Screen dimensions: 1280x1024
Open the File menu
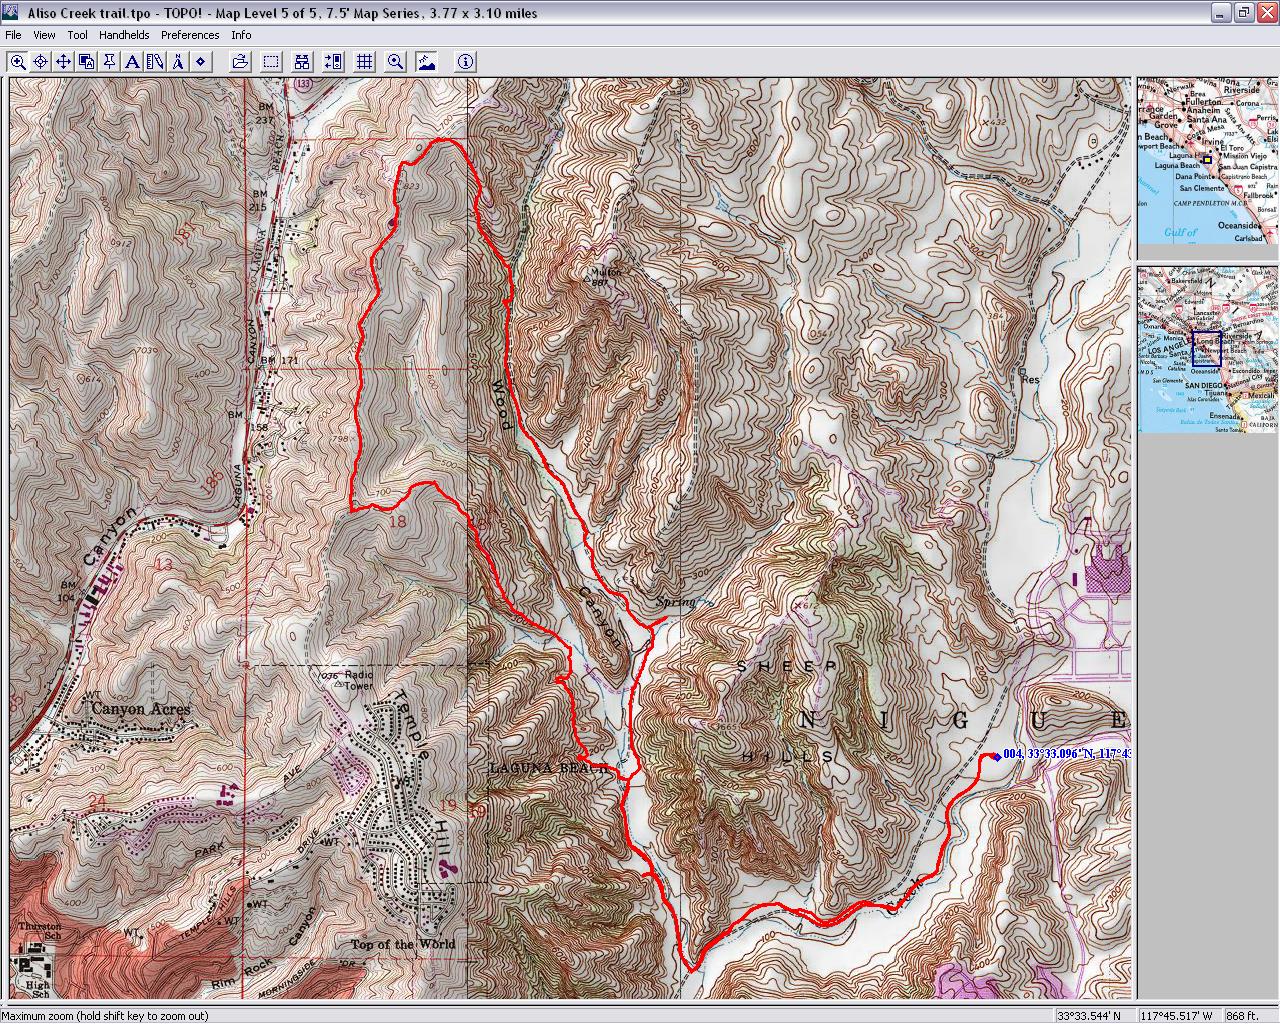13,35
